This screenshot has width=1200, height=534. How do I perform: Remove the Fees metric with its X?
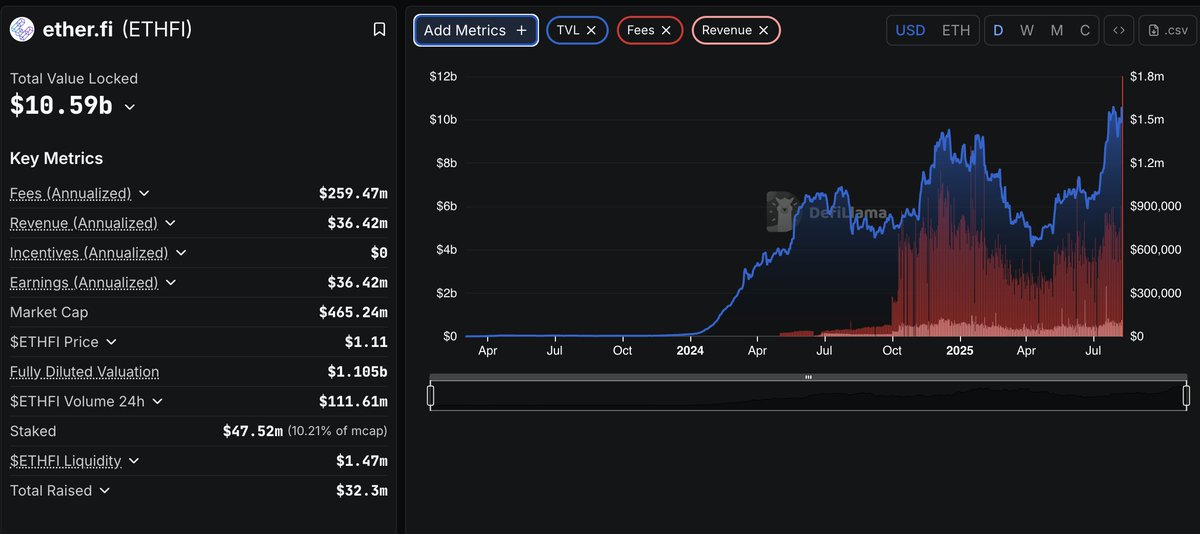pyautogui.click(x=666, y=30)
